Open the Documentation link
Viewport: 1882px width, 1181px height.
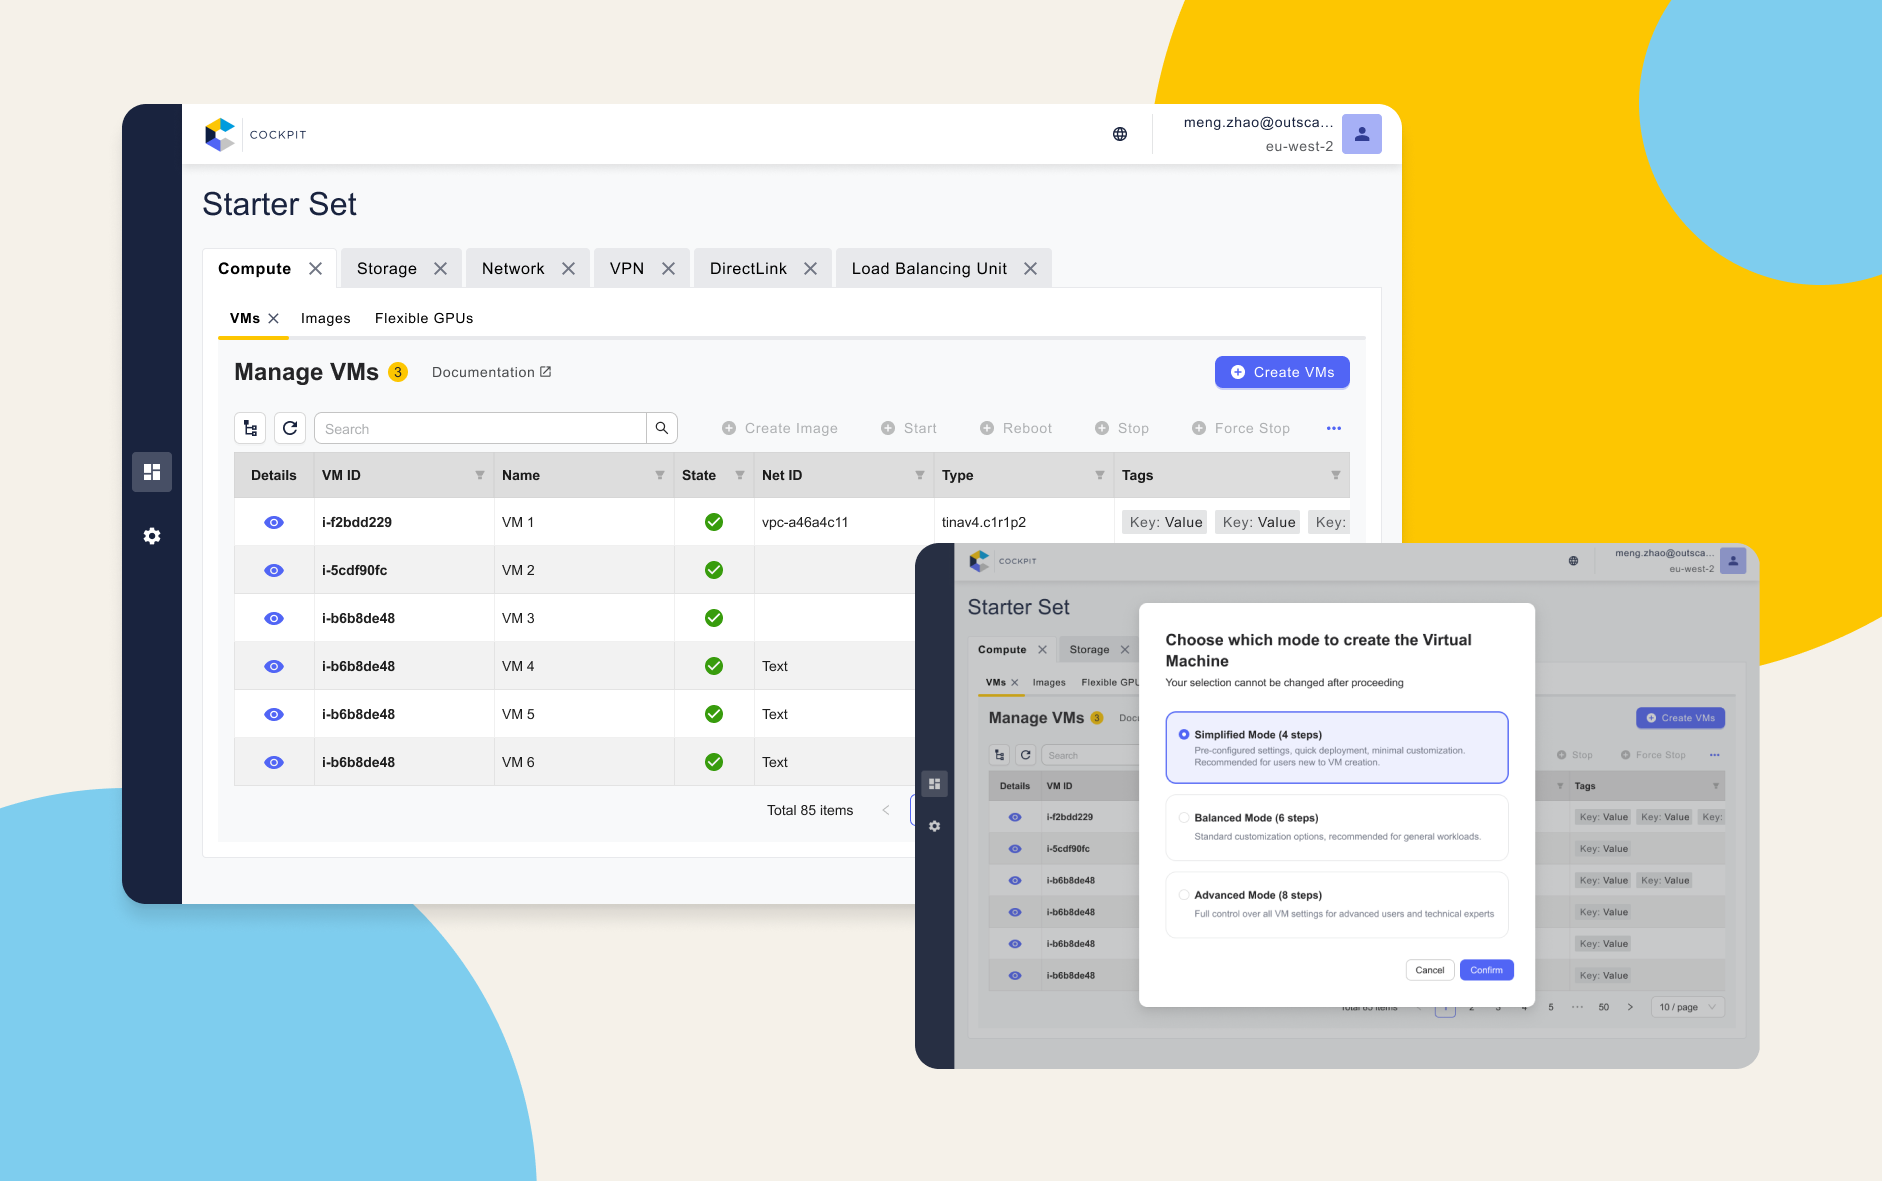pyautogui.click(x=491, y=372)
